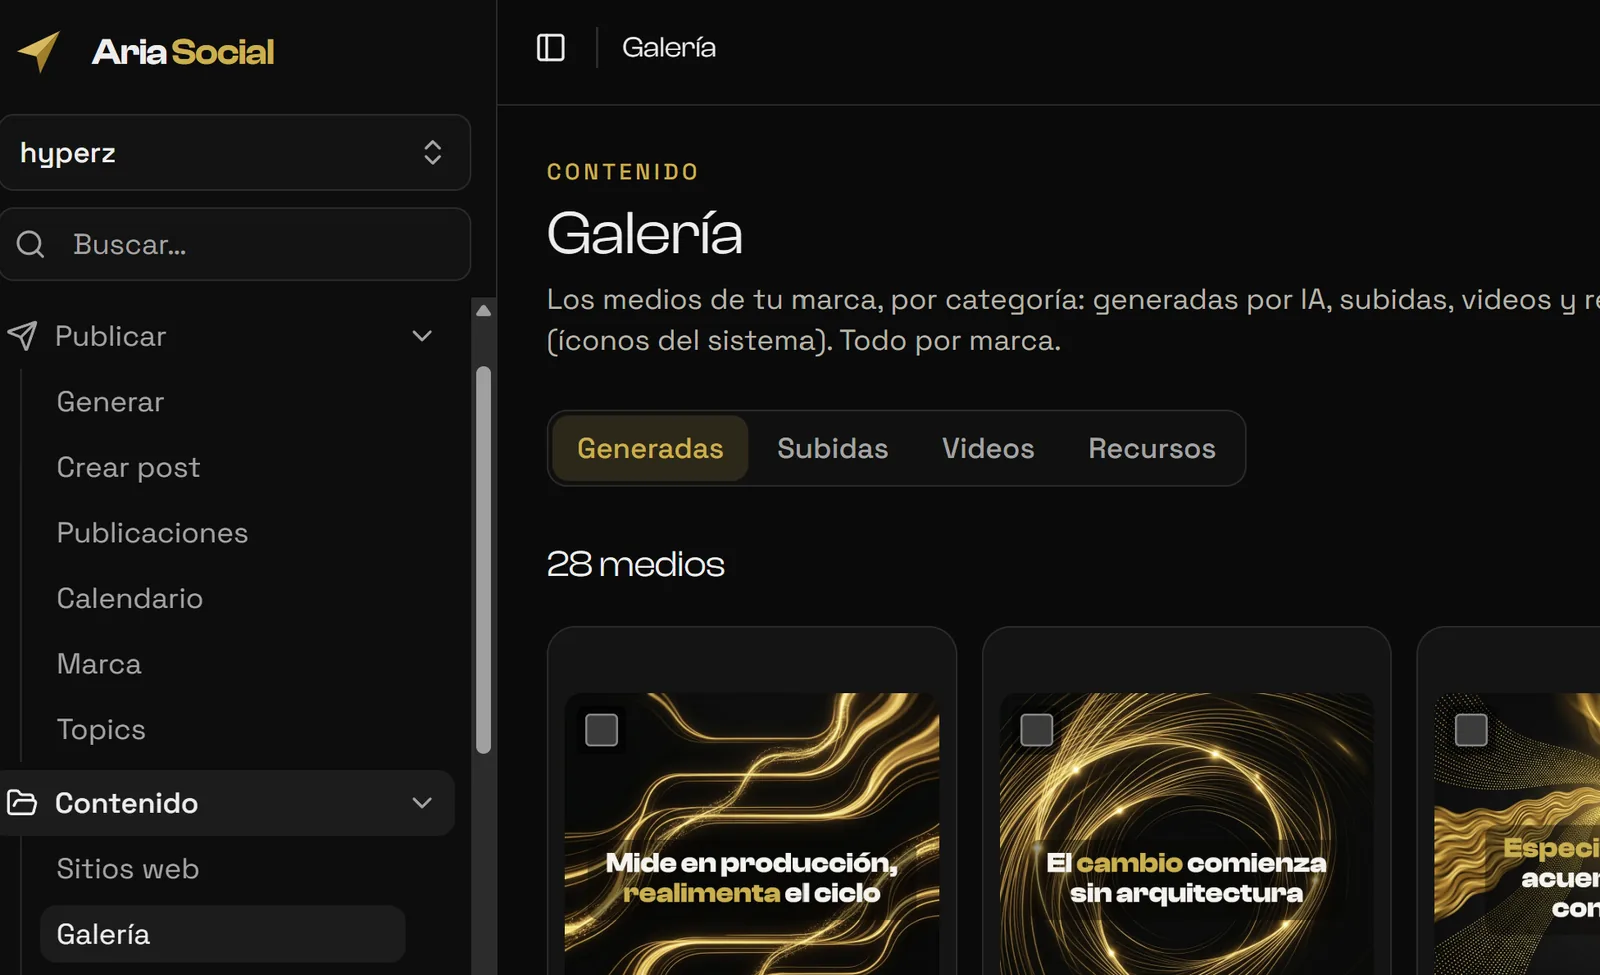Click the Contenido folder icon
Screen dimensions: 1600x975
point(22,802)
